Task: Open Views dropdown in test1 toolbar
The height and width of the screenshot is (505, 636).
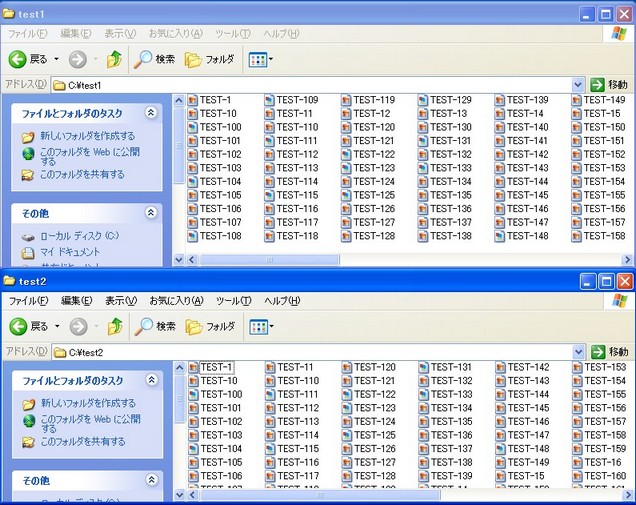Action: (x=260, y=59)
